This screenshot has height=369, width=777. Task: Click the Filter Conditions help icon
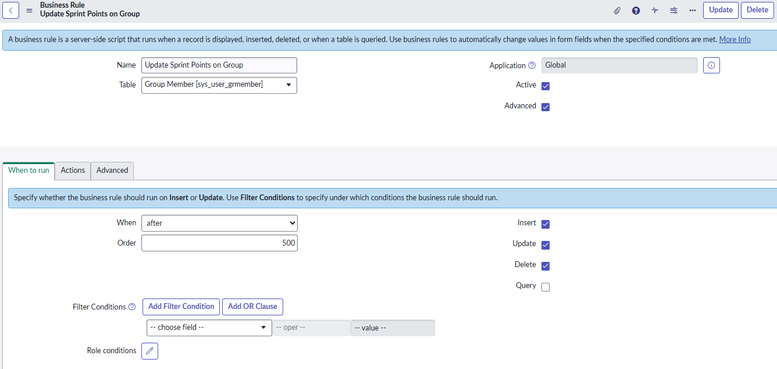(x=132, y=307)
